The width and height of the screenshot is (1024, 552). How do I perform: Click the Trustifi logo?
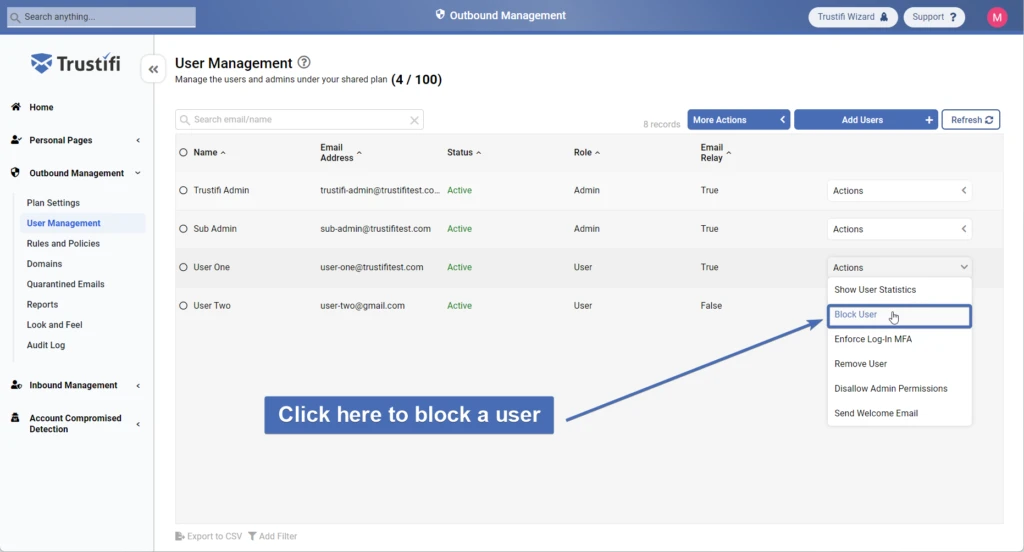coord(75,64)
